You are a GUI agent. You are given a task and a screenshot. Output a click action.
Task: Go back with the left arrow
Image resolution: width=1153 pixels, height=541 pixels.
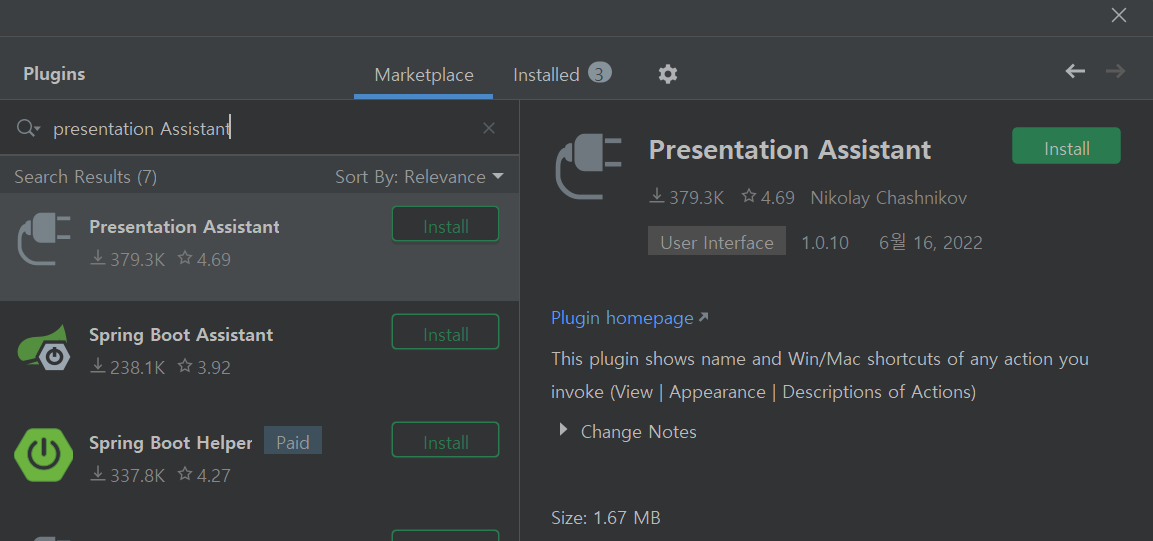click(1075, 71)
